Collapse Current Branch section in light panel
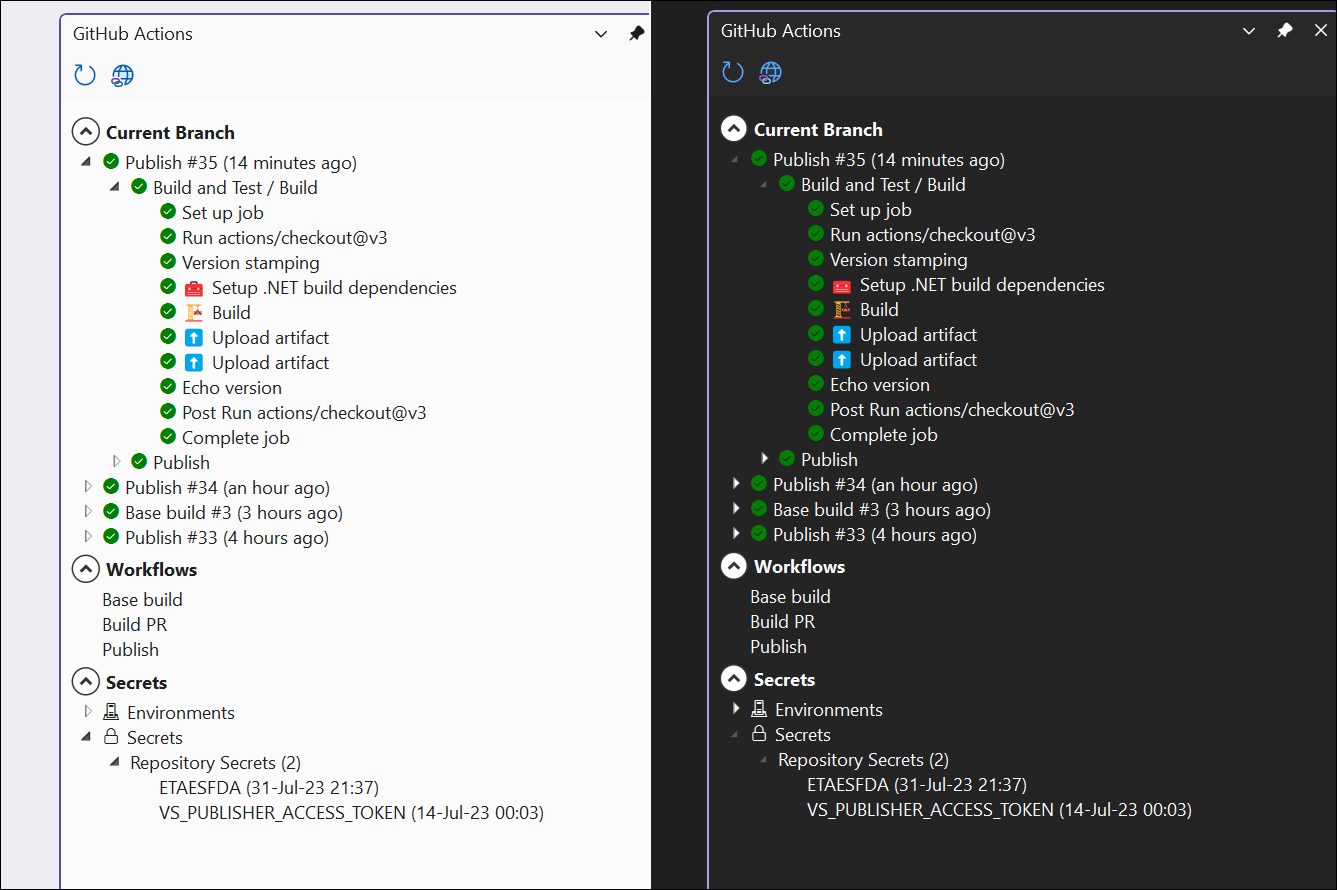Screen dimensions: 1337x890 (x=86, y=132)
